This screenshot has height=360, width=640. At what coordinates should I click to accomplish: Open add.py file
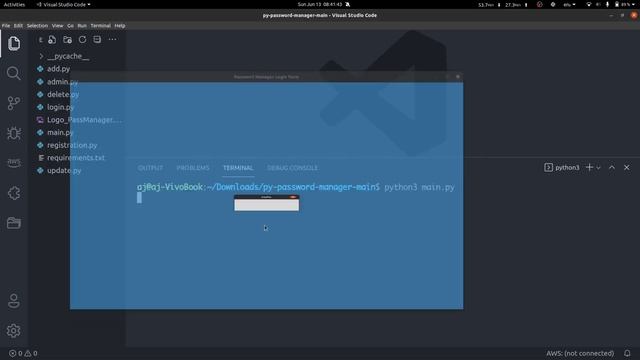58,69
